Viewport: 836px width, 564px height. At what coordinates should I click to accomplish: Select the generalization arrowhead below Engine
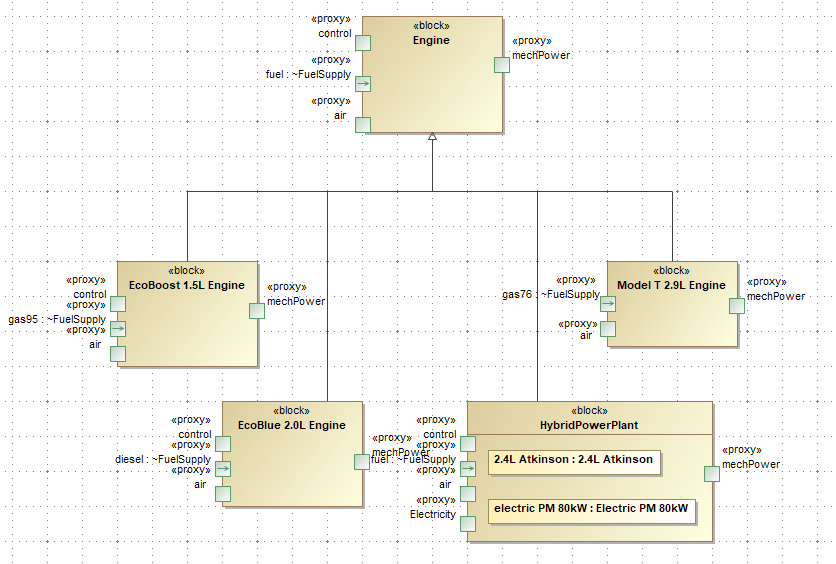[x=432, y=136]
